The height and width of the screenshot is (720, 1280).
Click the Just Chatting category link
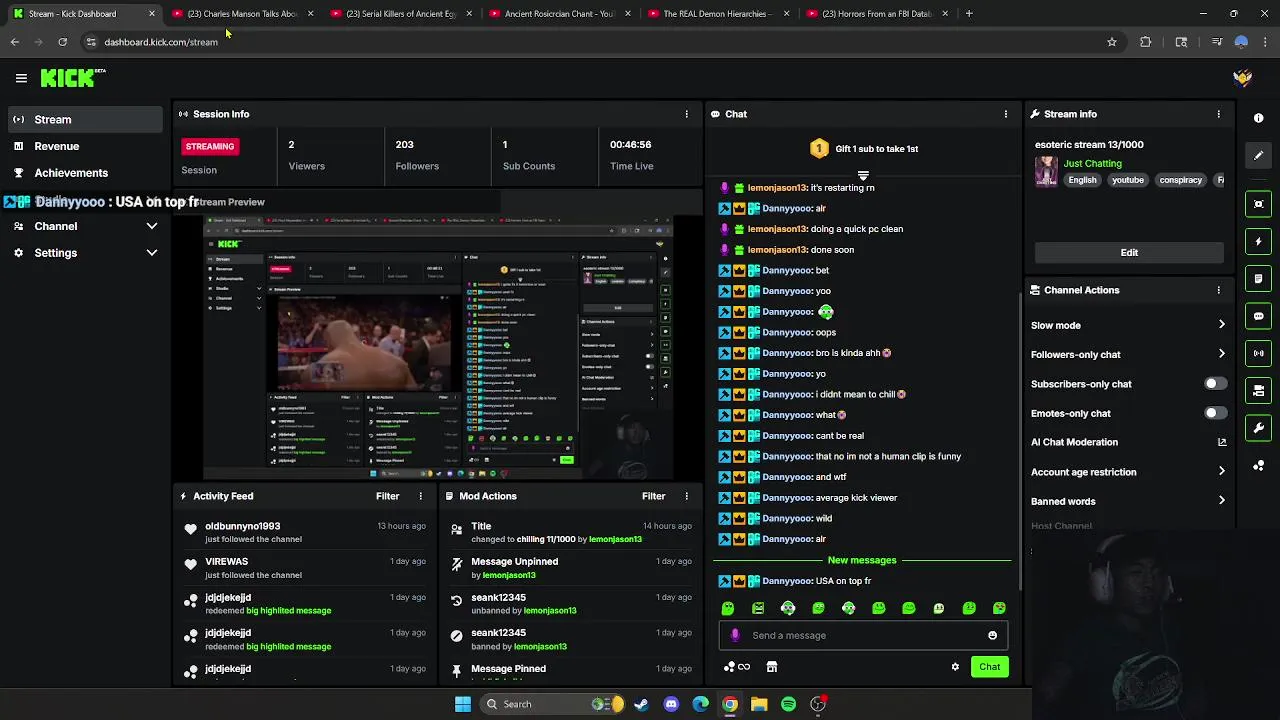tap(1092, 163)
